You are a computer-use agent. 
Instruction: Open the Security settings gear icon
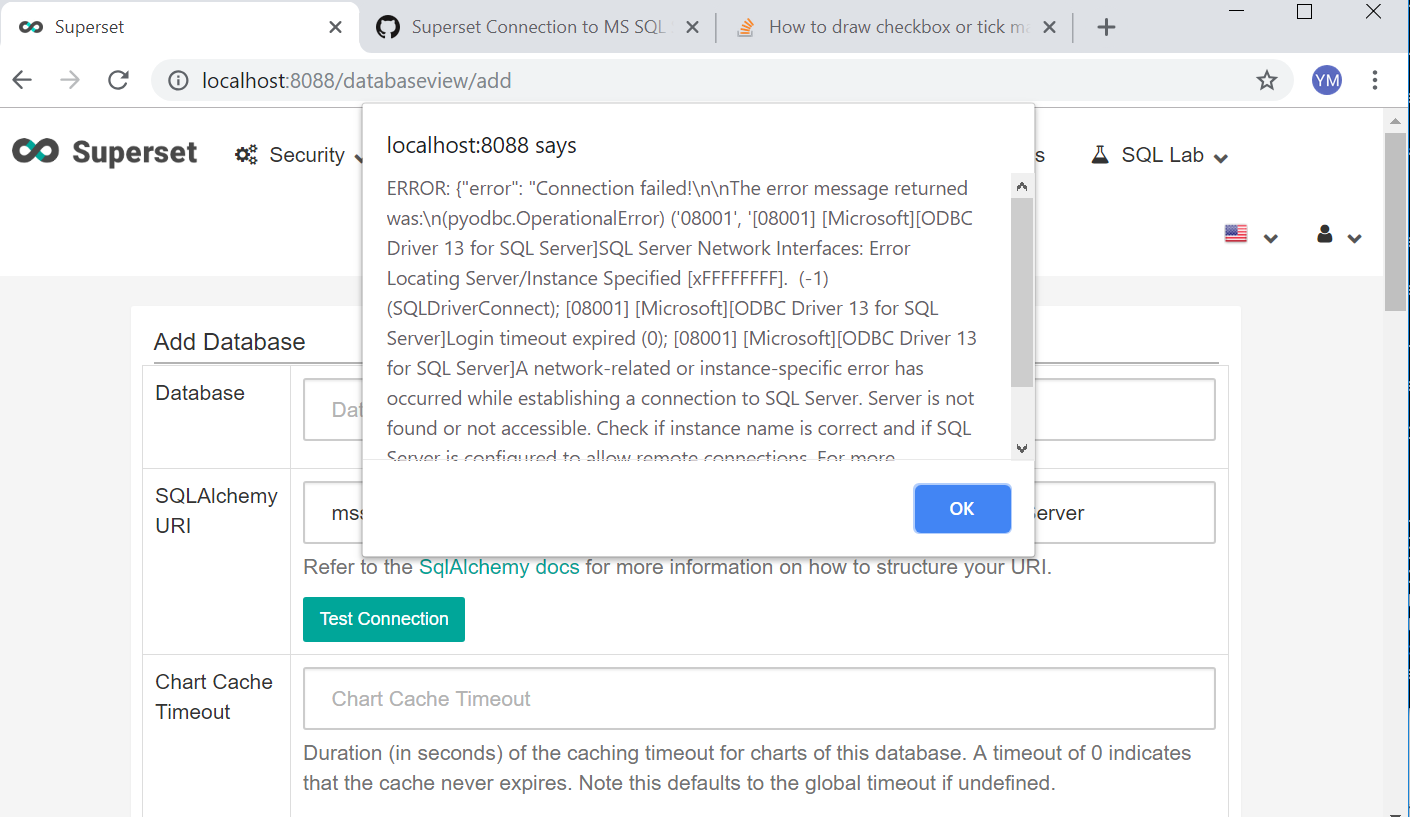coord(246,155)
